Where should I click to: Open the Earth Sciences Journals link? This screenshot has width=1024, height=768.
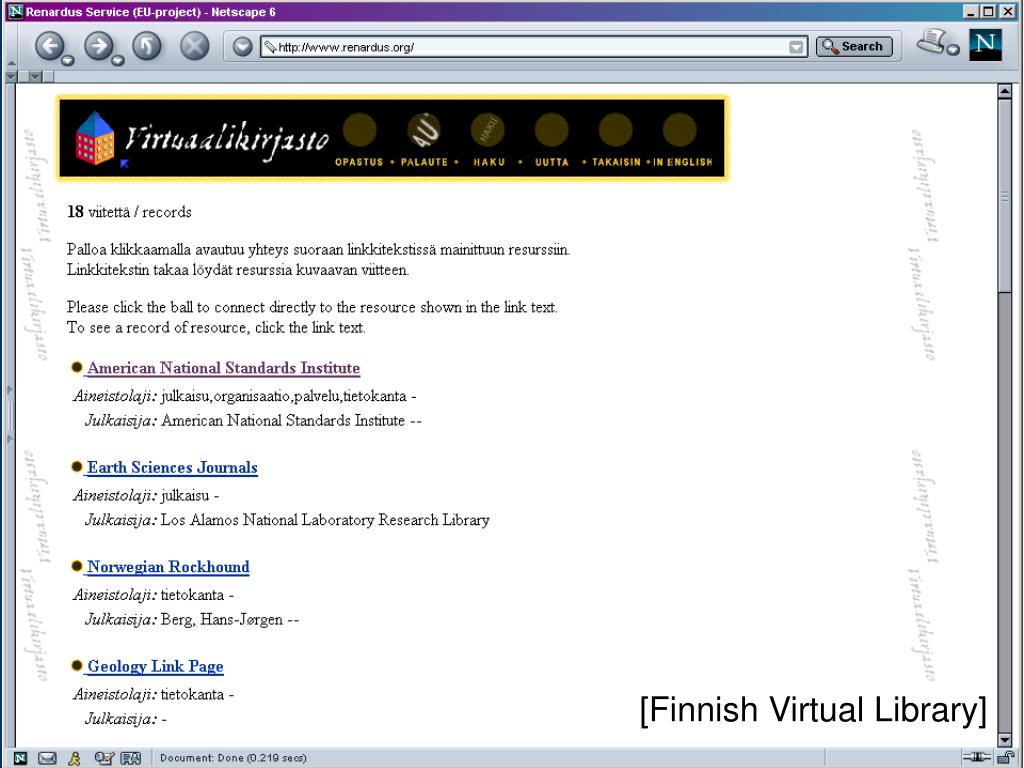click(x=172, y=468)
